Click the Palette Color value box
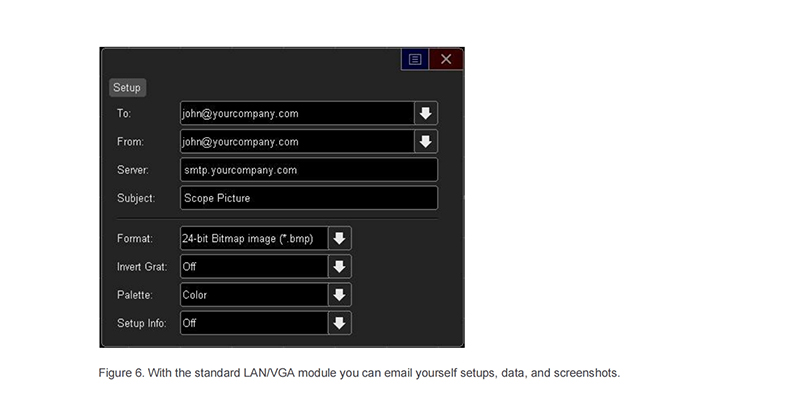 point(254,295)
